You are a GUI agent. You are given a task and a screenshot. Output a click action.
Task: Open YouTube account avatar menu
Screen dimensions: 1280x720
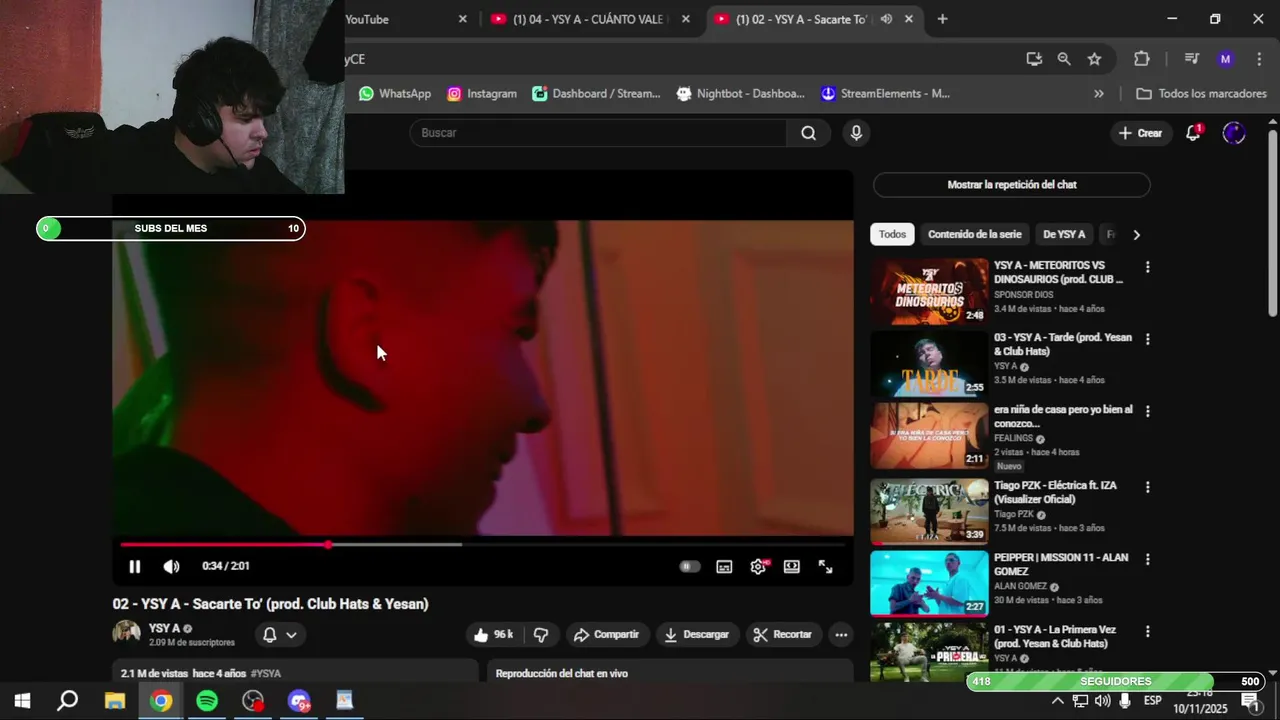(1234, 133)
